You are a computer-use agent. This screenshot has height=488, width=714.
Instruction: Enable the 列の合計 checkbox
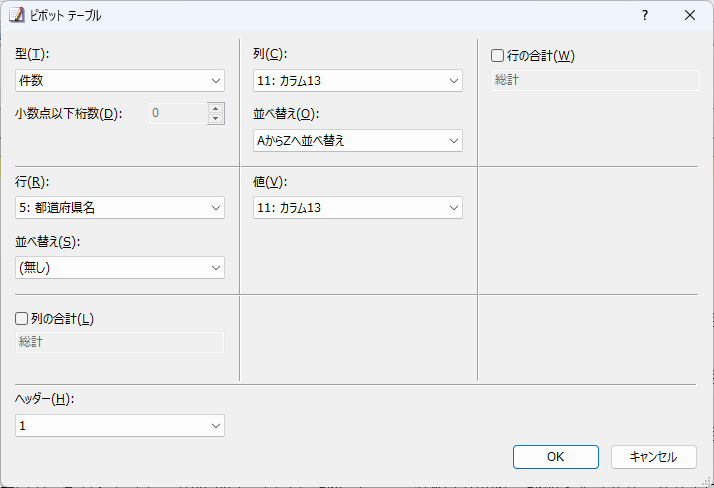click(x=22, y=318)
